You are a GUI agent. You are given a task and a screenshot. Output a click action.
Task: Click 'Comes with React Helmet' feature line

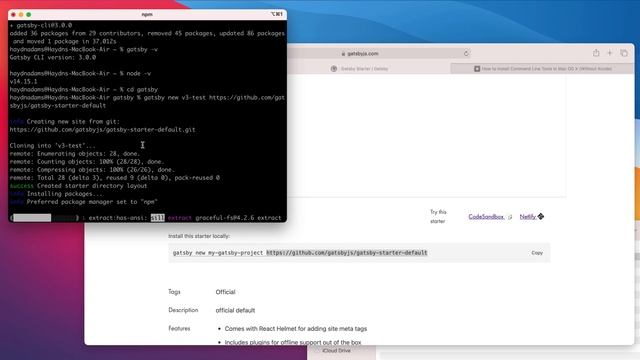(x=296, y=329)
